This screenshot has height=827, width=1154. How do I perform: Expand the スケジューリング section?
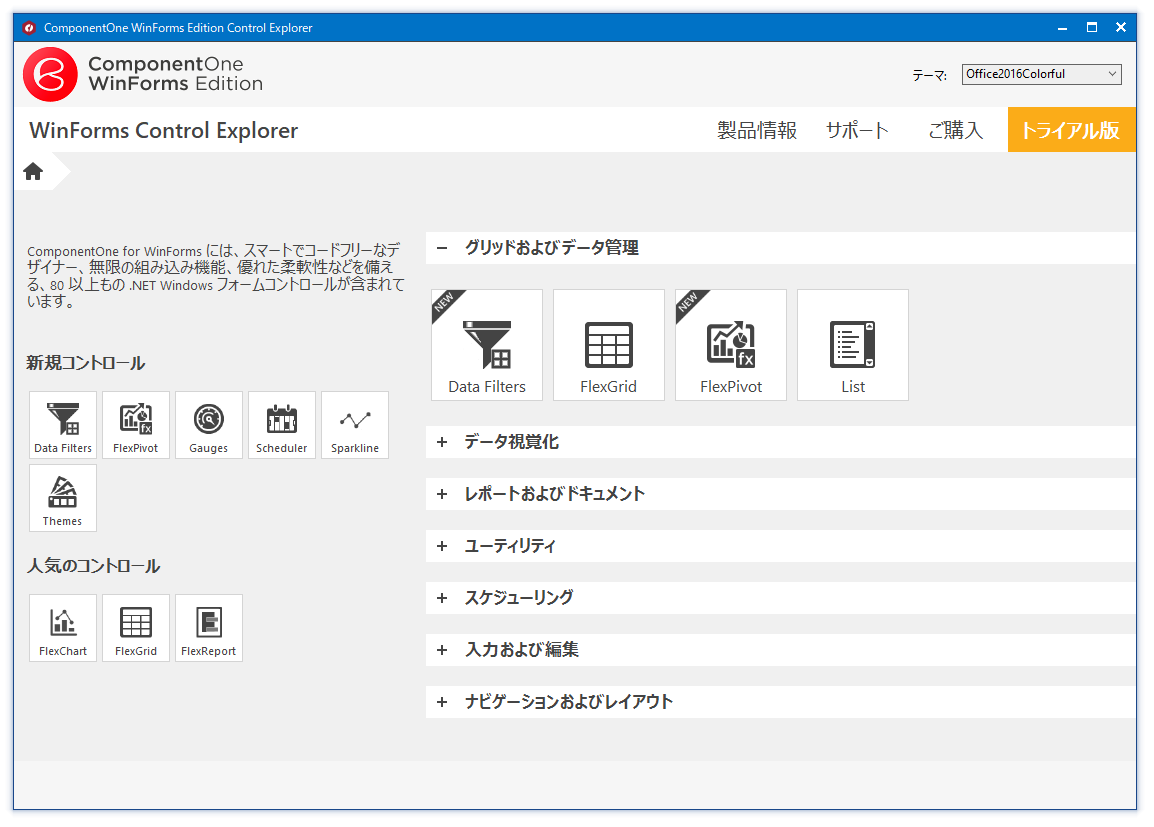click(x=781, y=598)
